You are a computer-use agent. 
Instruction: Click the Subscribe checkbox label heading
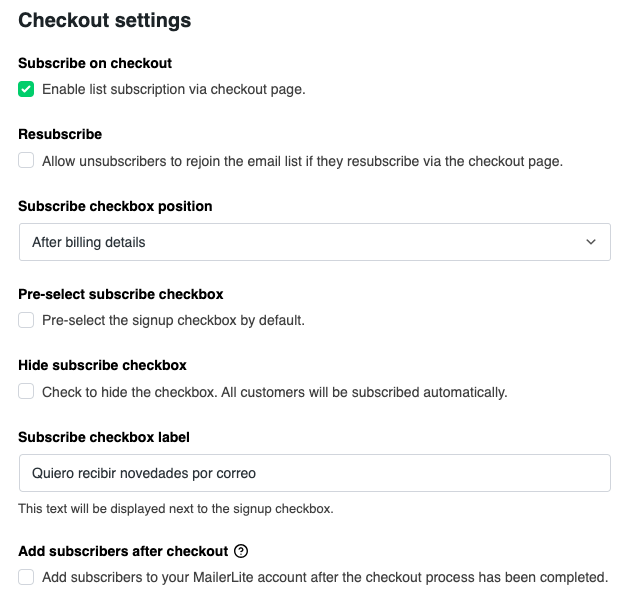[x=104, y=437]
